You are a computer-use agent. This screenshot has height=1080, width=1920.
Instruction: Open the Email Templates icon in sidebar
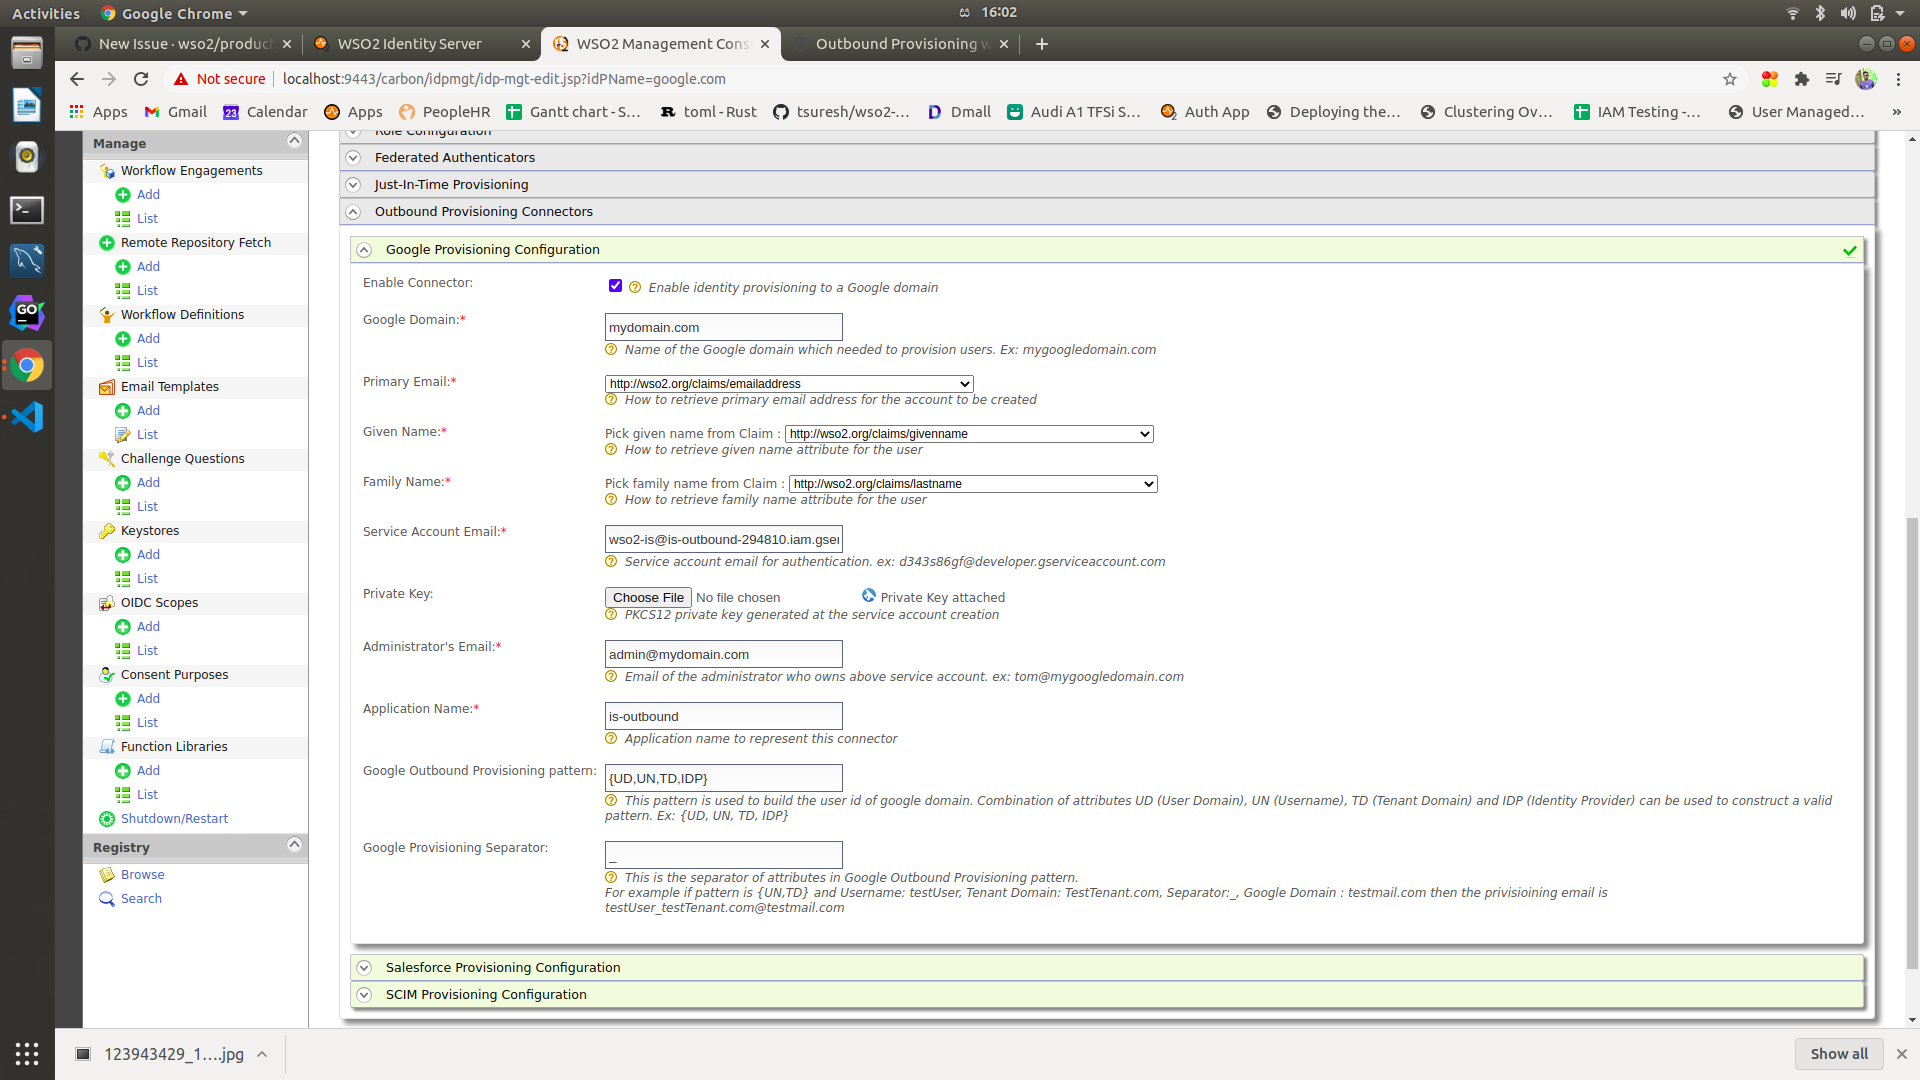(107, 386)
